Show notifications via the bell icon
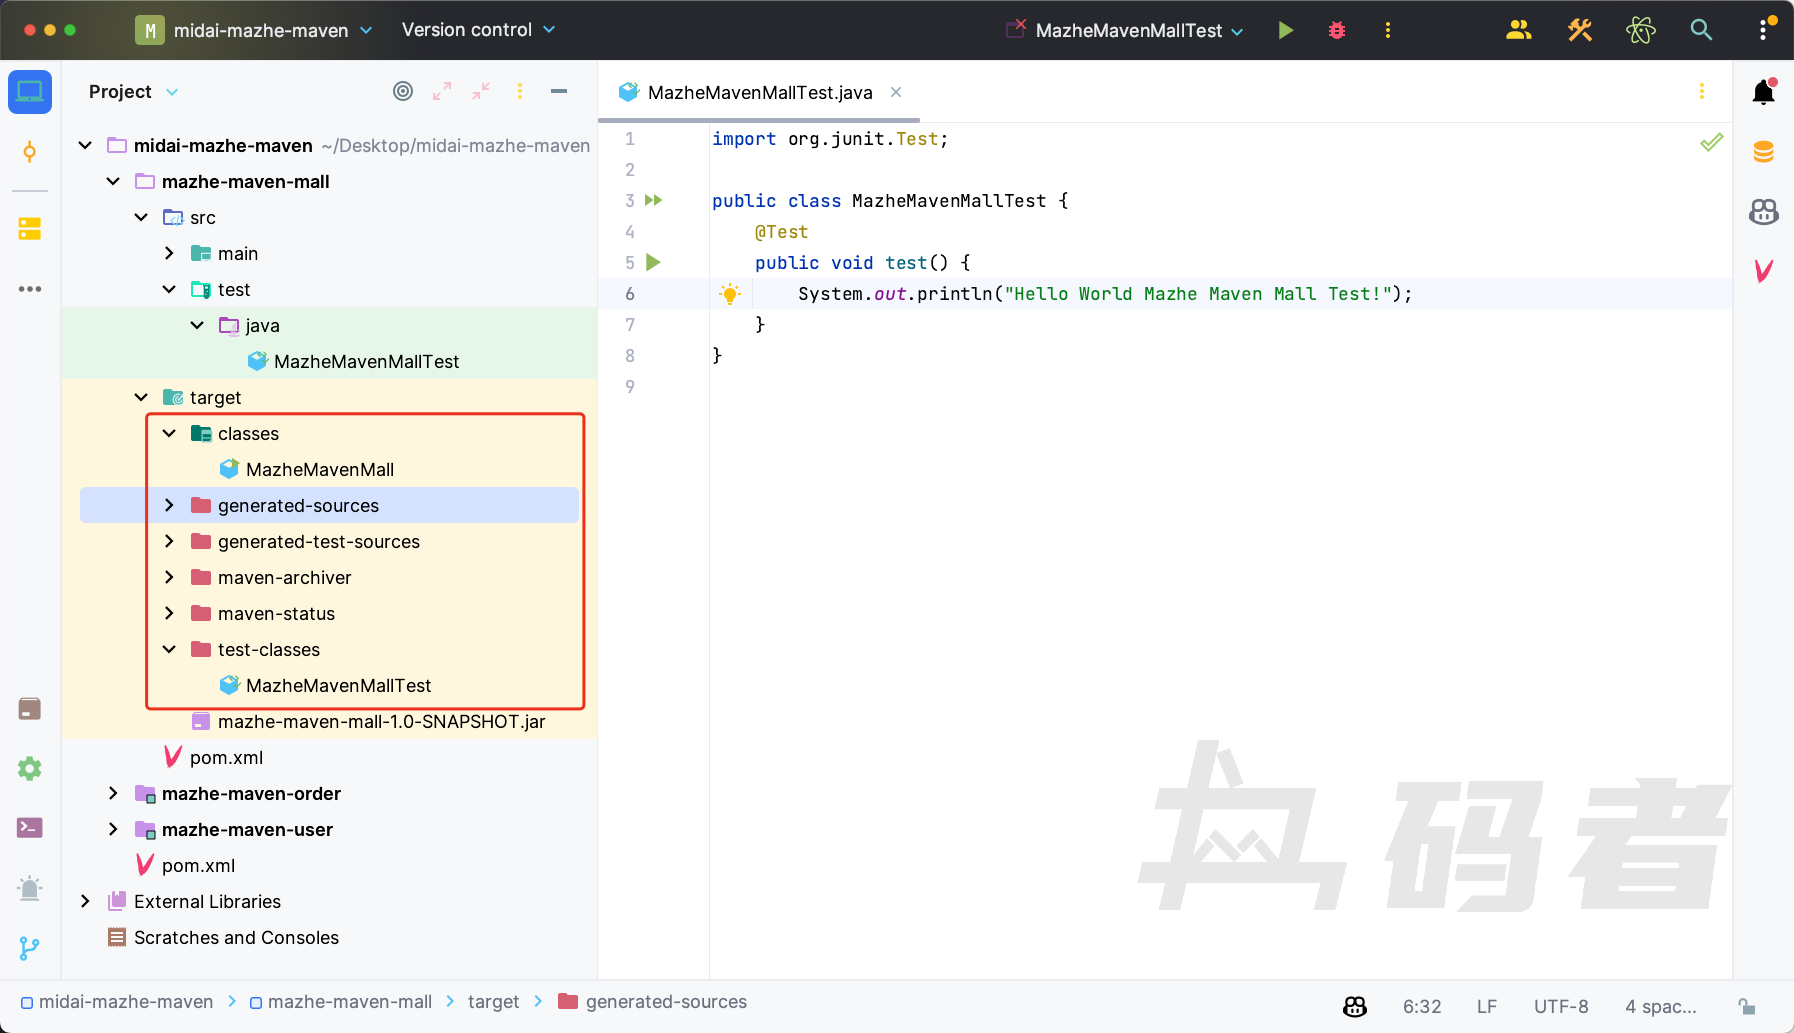 tap(1763, 92)
